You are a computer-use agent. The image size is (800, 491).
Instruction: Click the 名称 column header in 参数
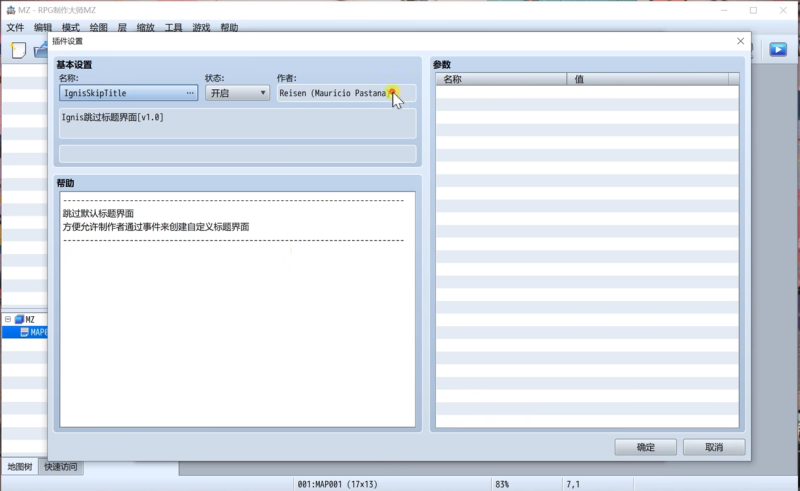tap(501, 79)
